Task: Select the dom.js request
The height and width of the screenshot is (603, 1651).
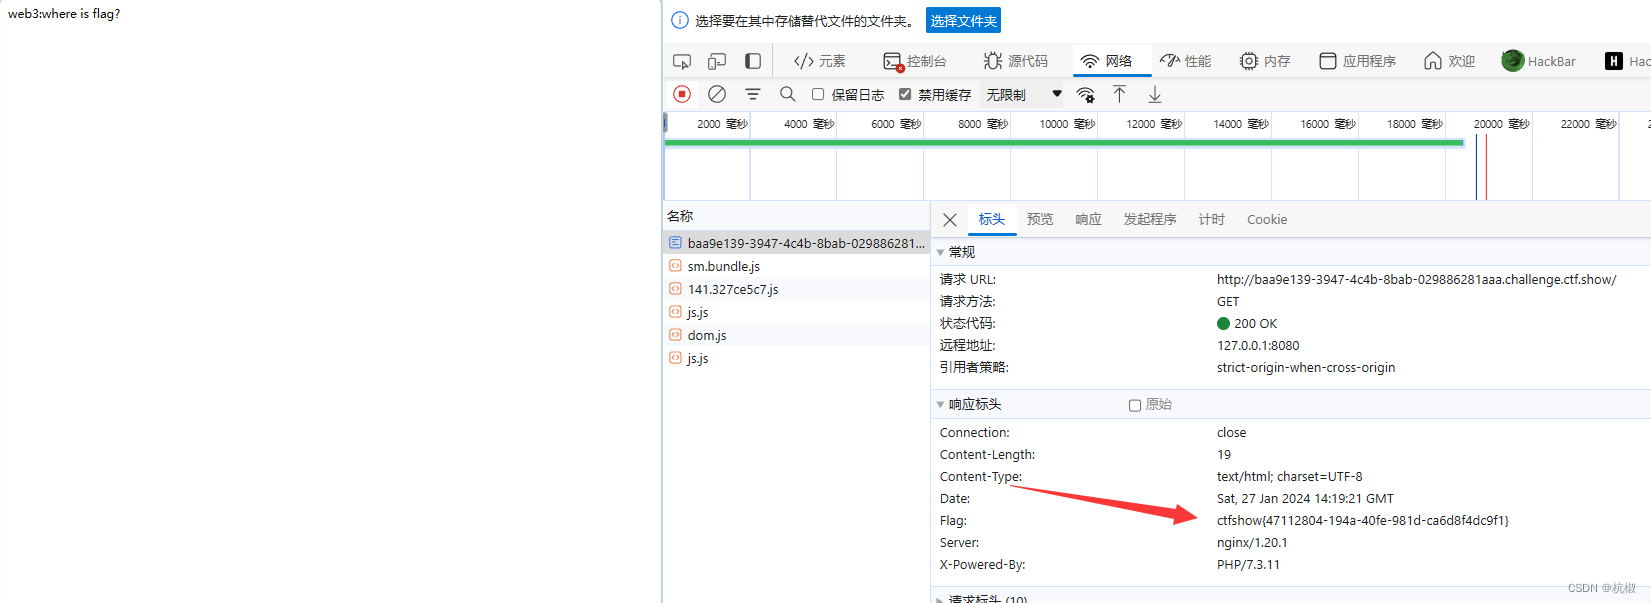Action: (x=797, y=335)
